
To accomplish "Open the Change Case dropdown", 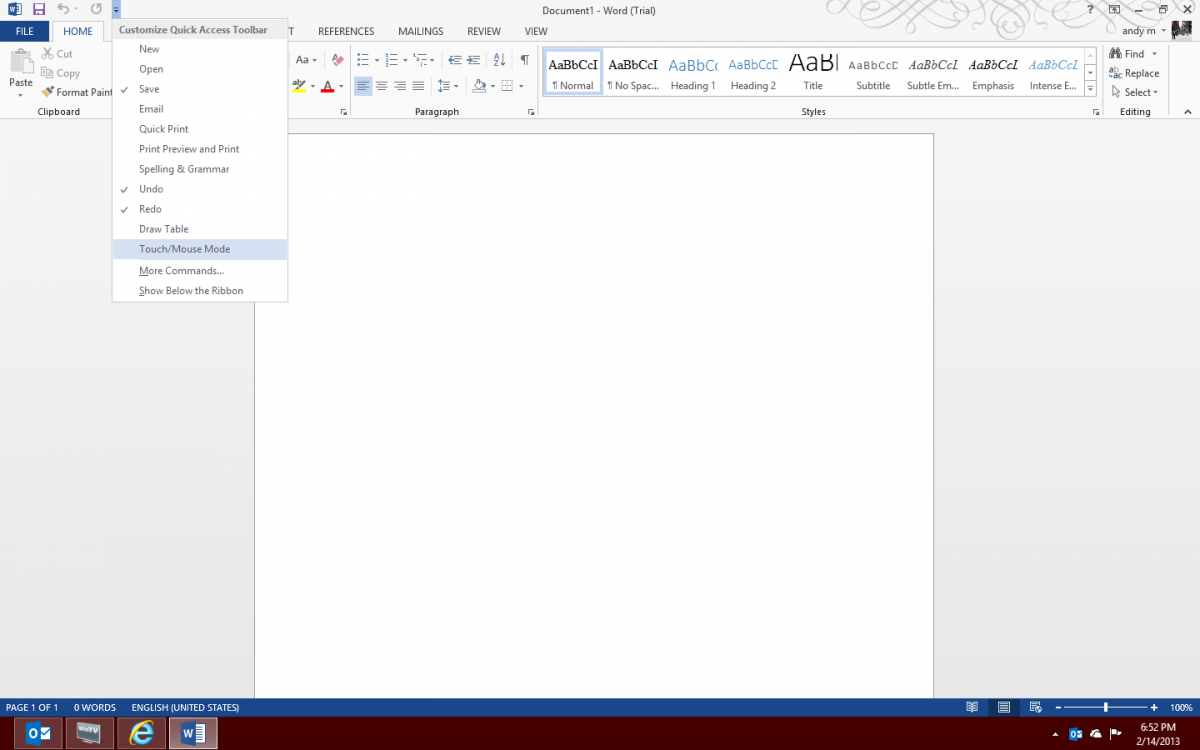I will point(306,60).
